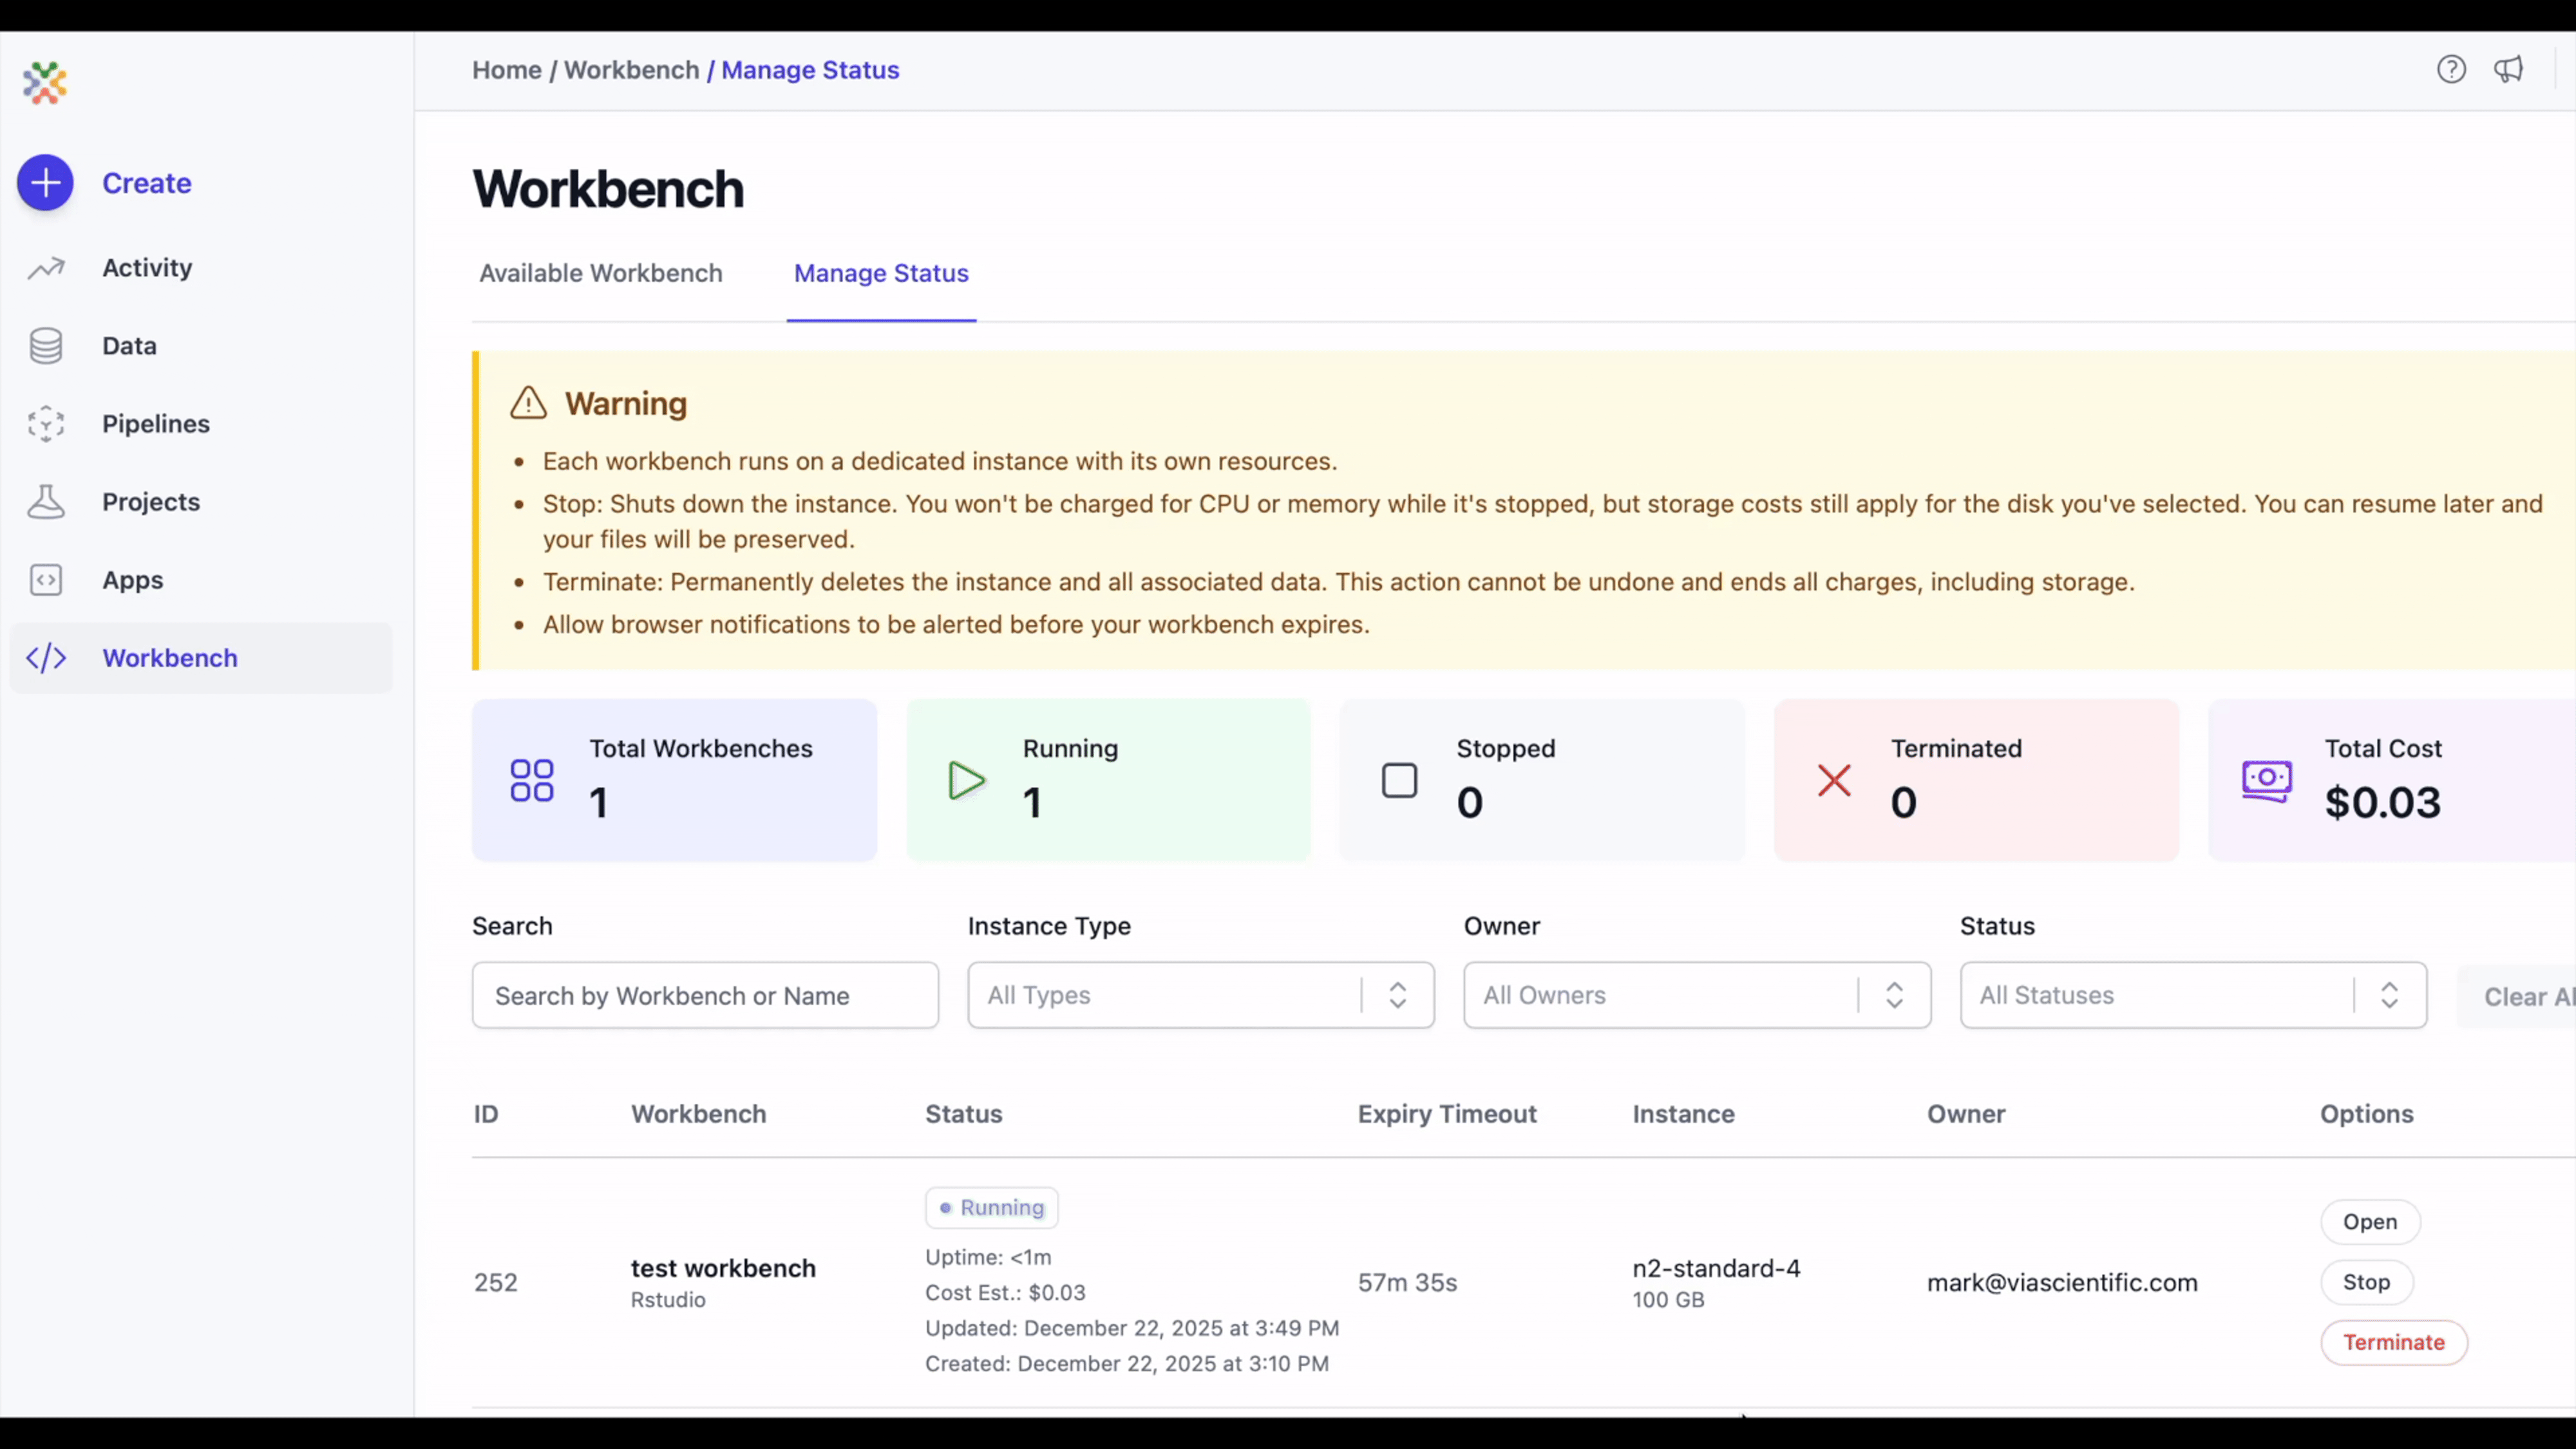The image size is (2576, 1449).
Task: Click the Expiry Timeout column header
Action: 1447,1114
